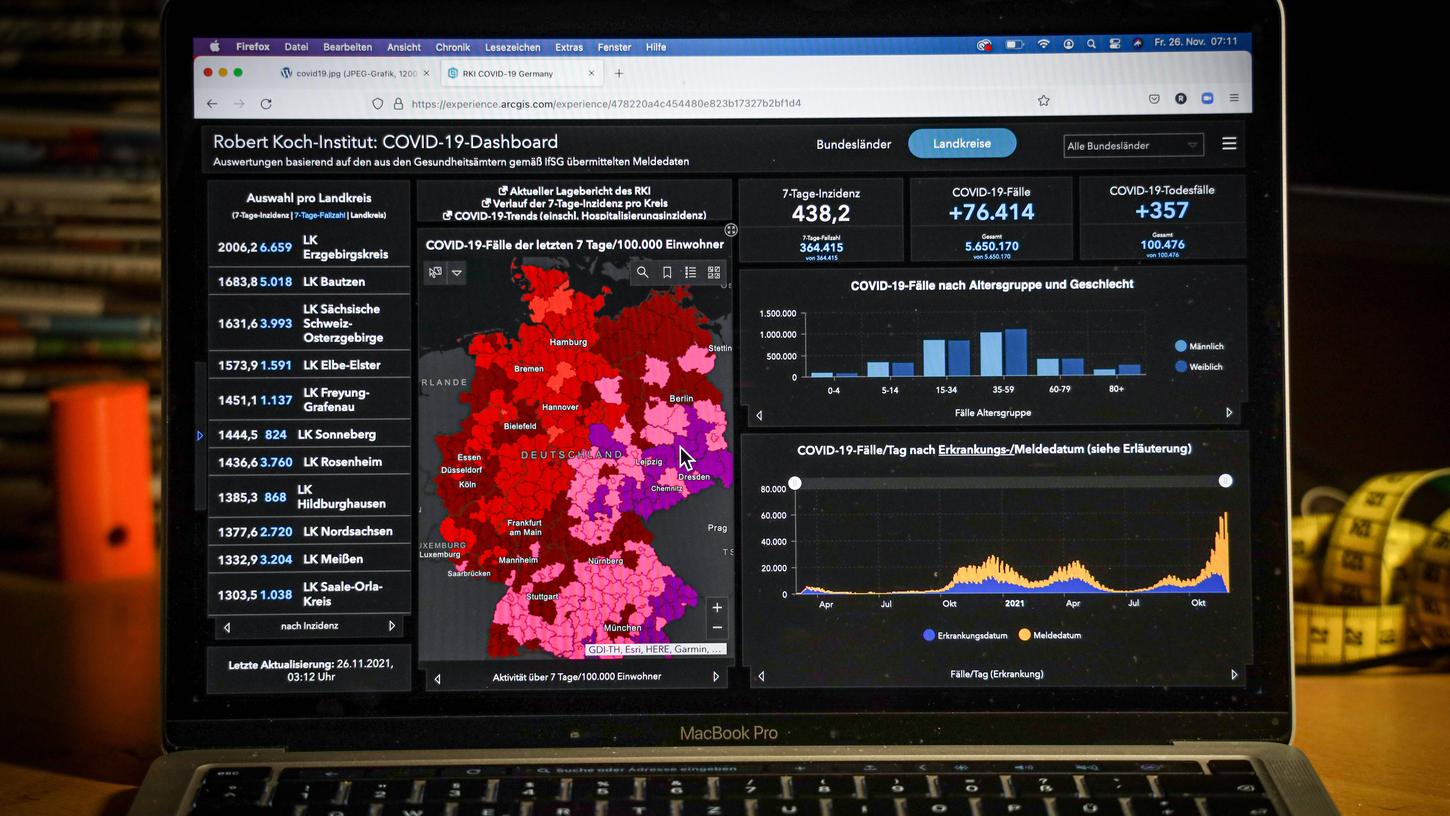Click the battery status icon
This screenshot has height=816, width=1450.
1013,45
